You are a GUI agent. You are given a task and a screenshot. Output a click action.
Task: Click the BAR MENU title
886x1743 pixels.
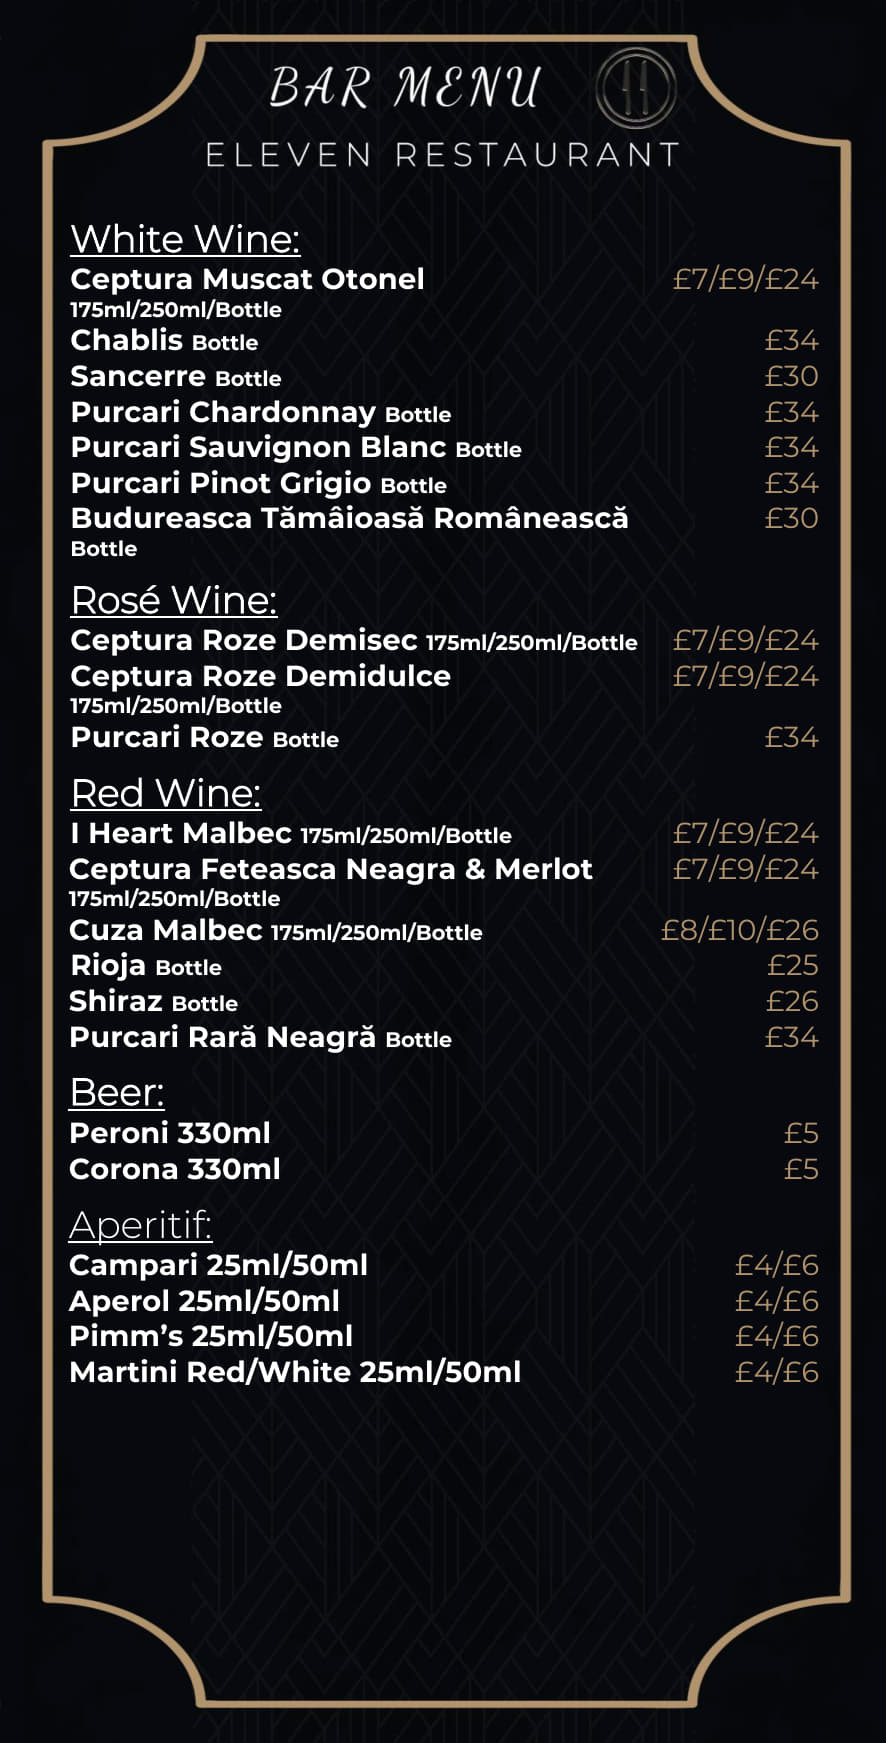(405, 88)
